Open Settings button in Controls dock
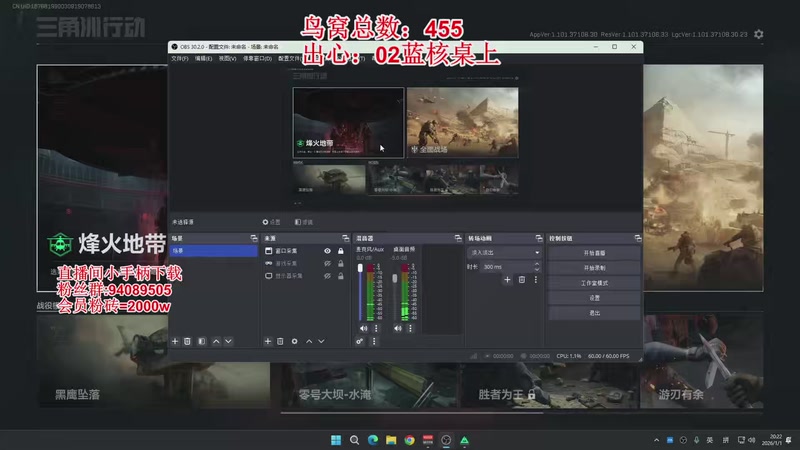This screenshot has height=450, width=800. click(594, 297)
